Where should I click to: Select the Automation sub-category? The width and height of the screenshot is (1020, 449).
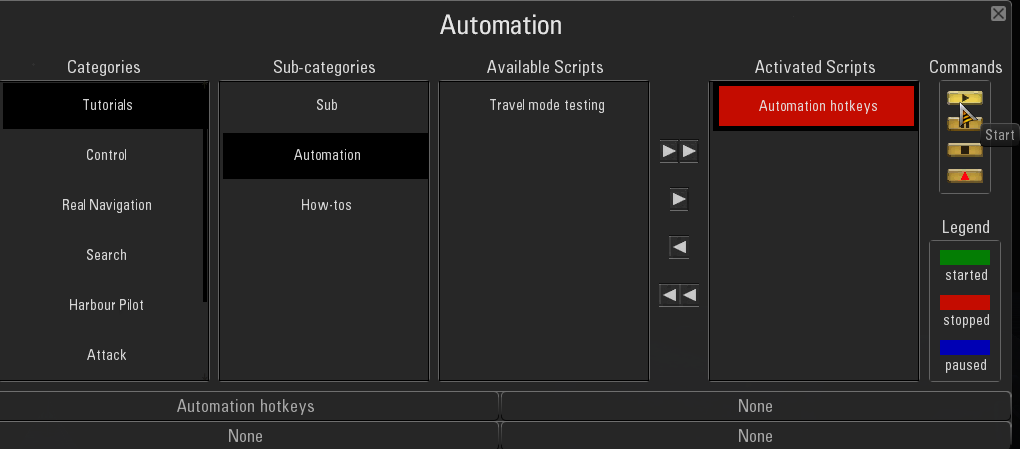click(325, 156)
